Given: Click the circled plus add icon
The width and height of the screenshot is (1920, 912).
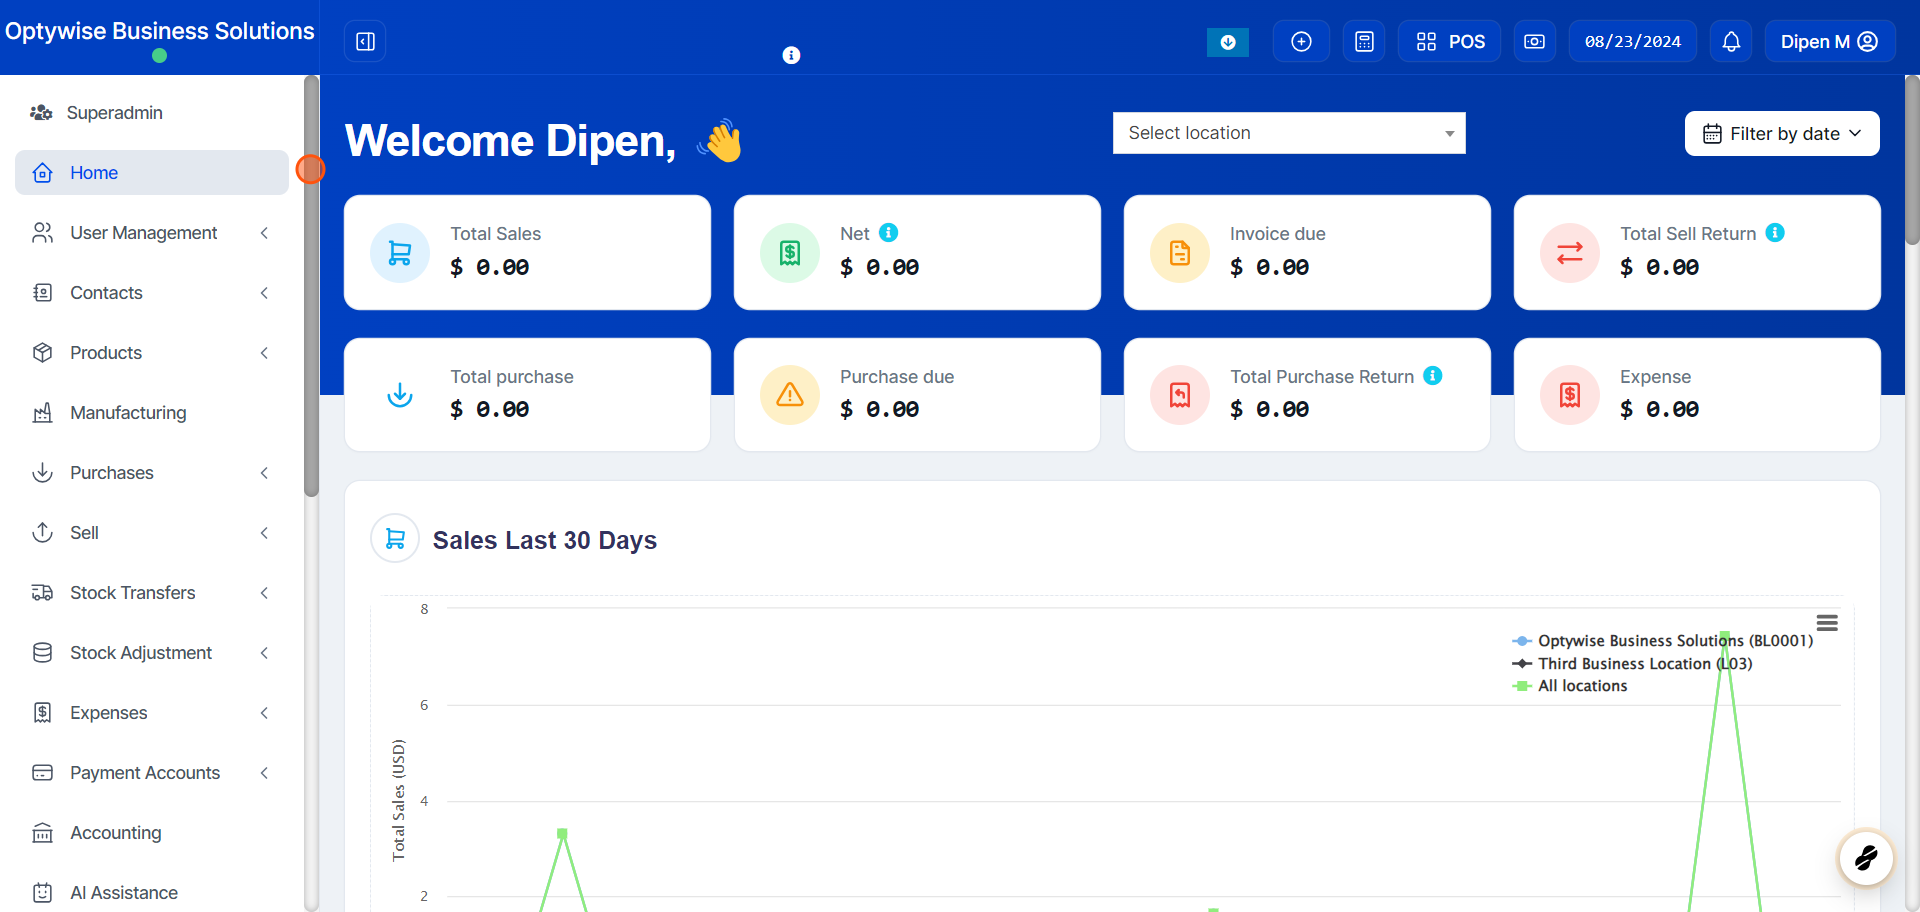Looking at the screenshot, I should pyautogui.click(x=1301, y=41).
